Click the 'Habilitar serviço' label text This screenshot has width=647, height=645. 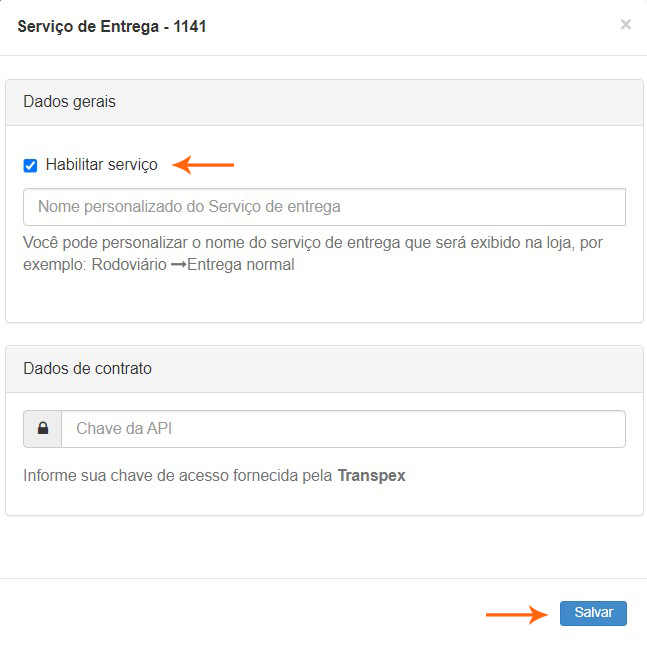click(x=101, y=165)
